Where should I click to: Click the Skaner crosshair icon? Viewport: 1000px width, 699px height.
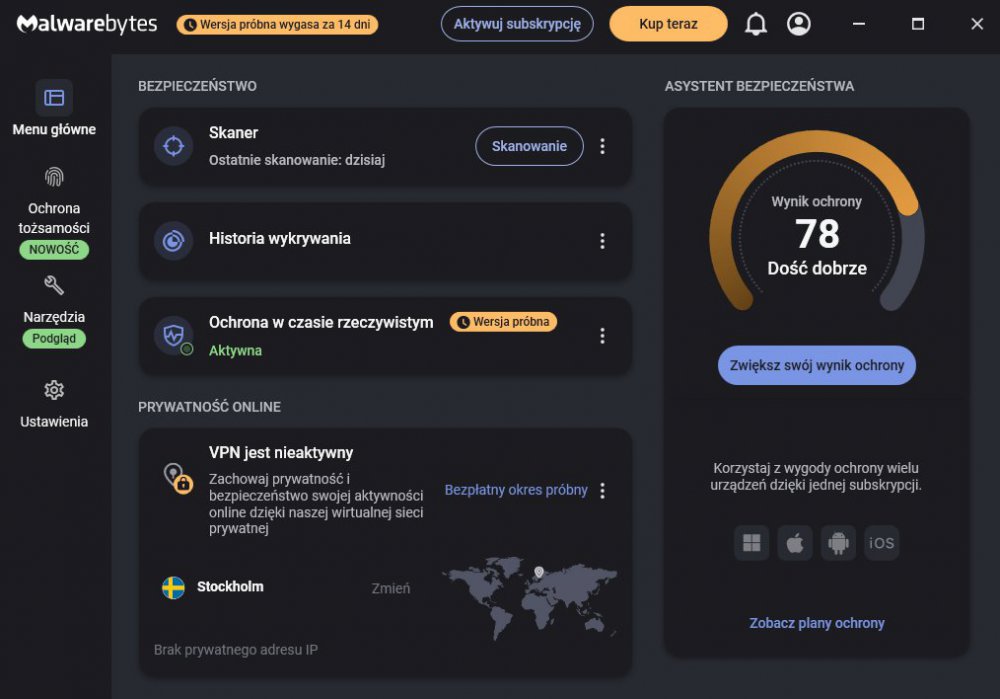pyautogui.click(x=173, y=146)
